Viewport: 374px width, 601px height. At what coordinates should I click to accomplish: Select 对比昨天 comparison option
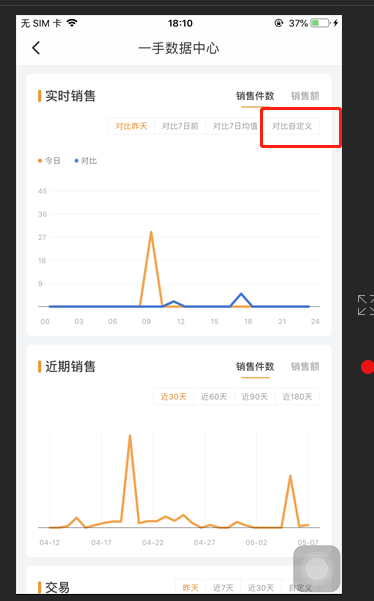point(131,126)
